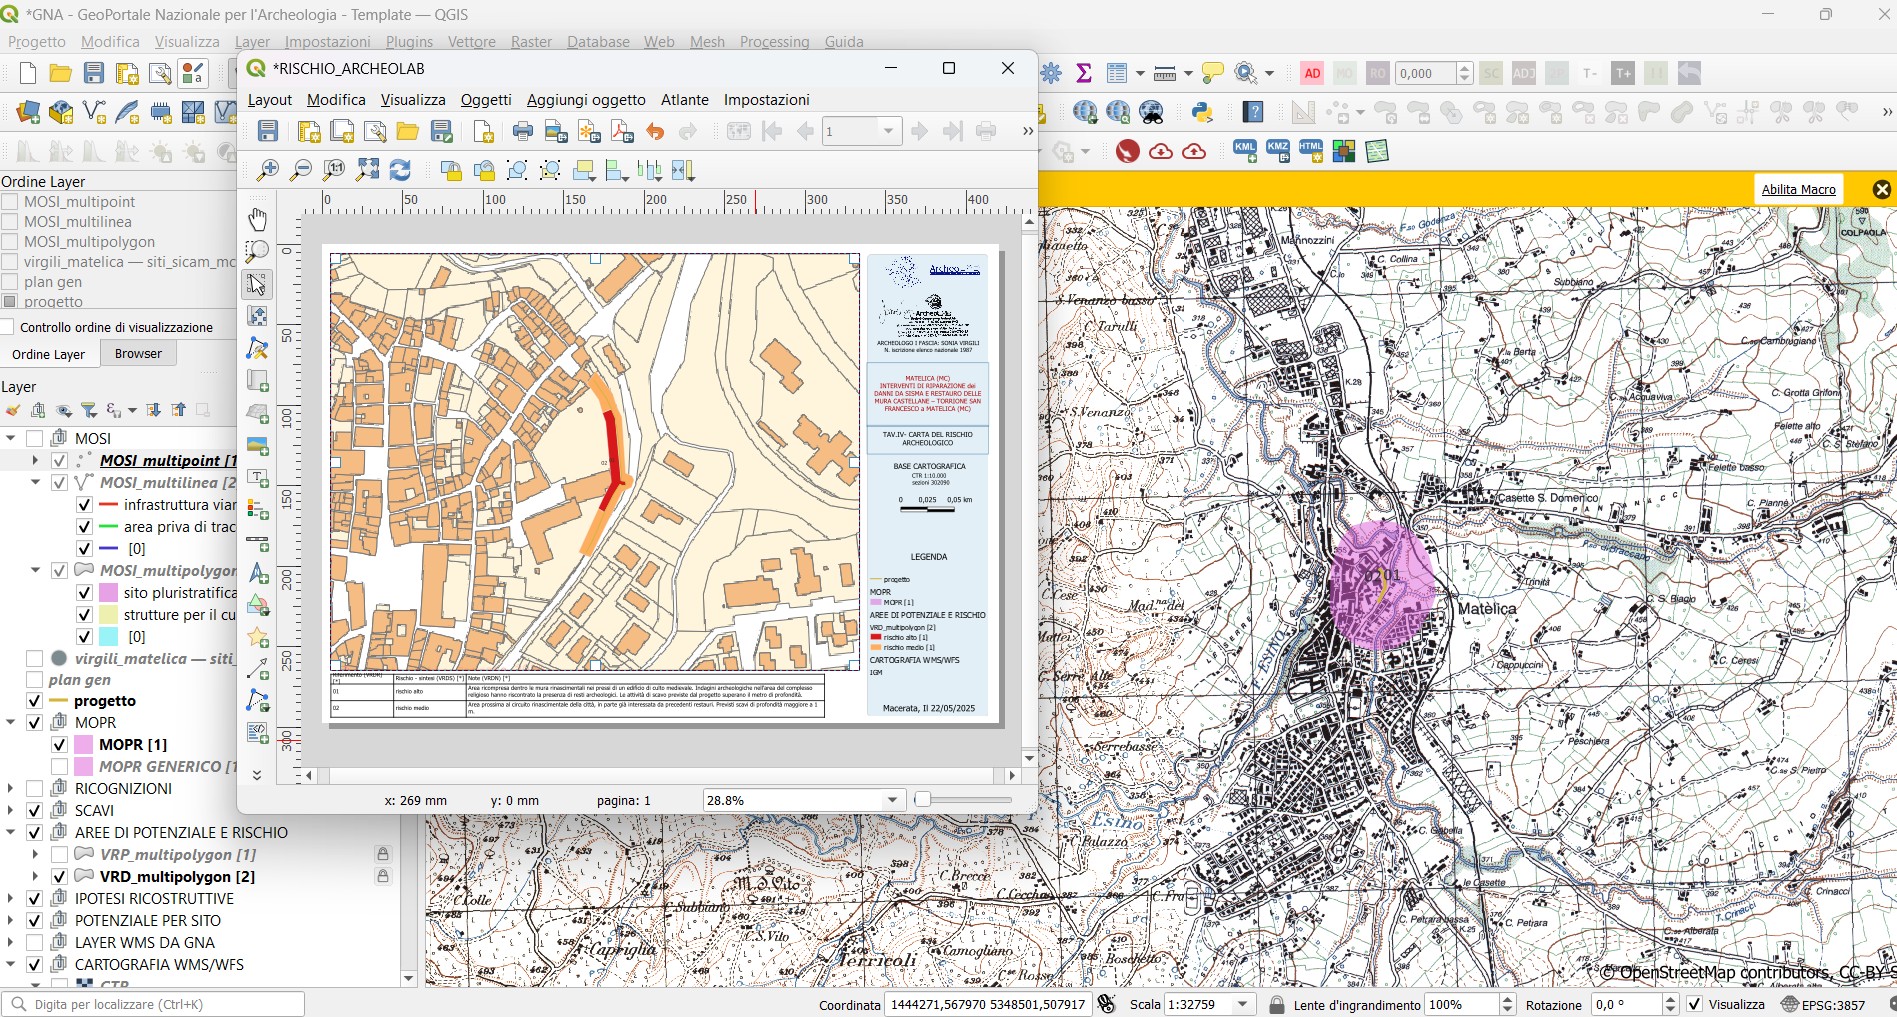The image size is (1897, 1017).
Task: Click the add legend tool
Action: click(x=257, y=509)
